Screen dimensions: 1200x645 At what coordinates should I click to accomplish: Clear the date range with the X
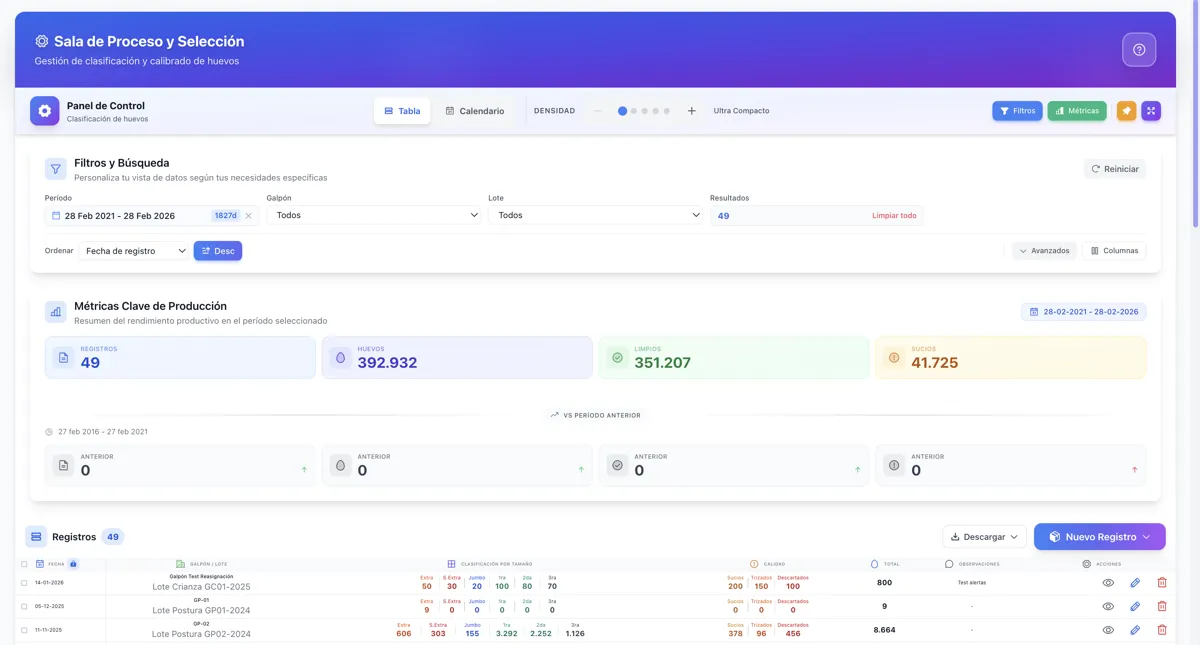tap(249, 216)
